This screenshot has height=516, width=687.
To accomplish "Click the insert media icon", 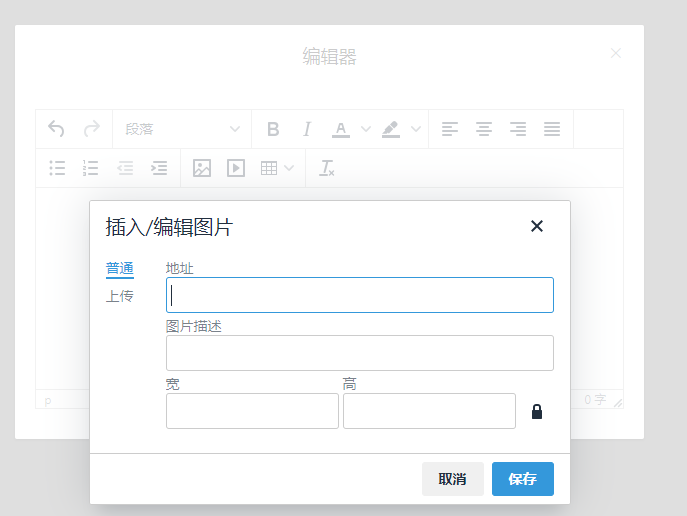I will (236, 168).
